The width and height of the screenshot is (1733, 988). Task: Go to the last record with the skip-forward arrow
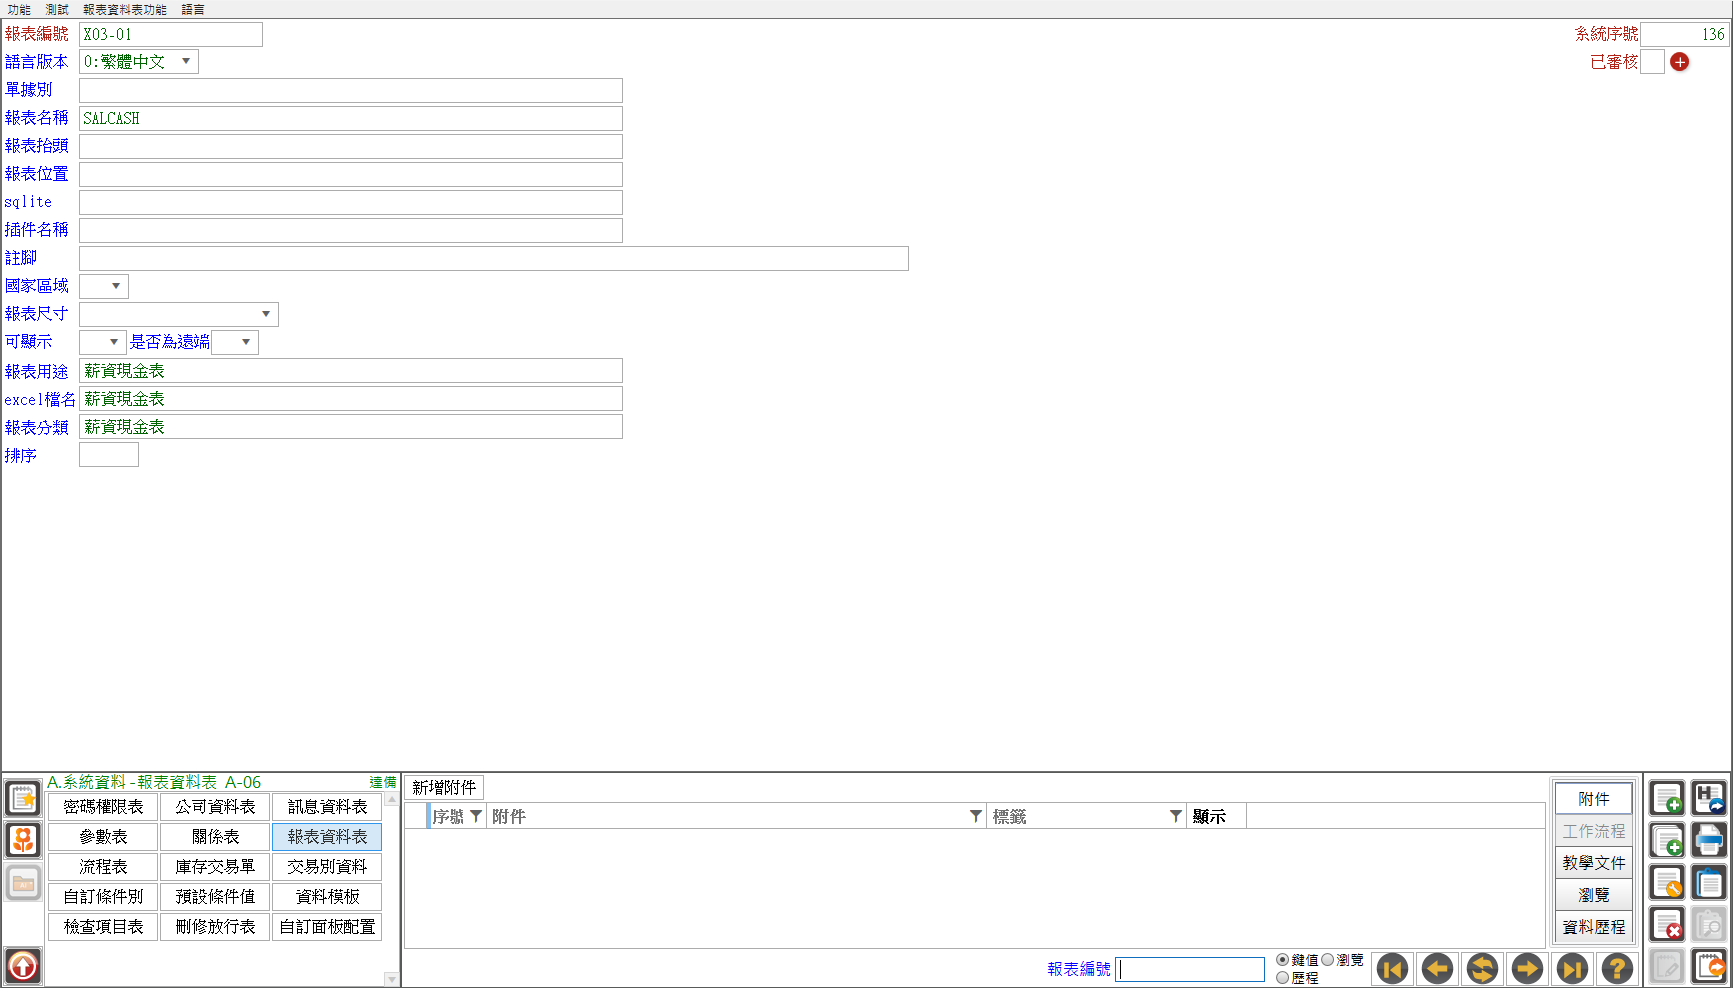[x=1572, y=968]
